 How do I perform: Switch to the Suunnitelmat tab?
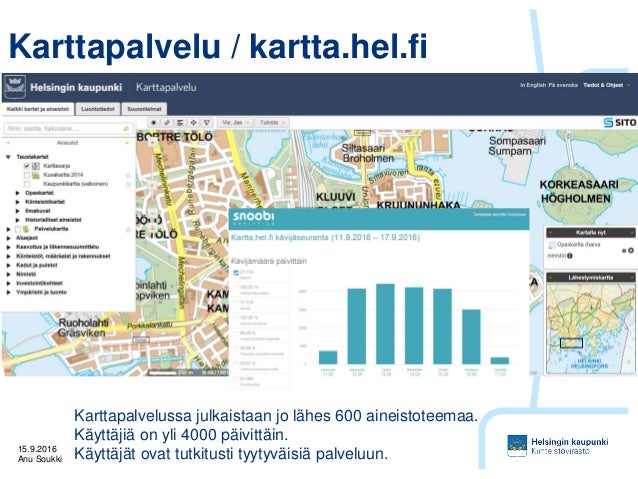(144, 109)
